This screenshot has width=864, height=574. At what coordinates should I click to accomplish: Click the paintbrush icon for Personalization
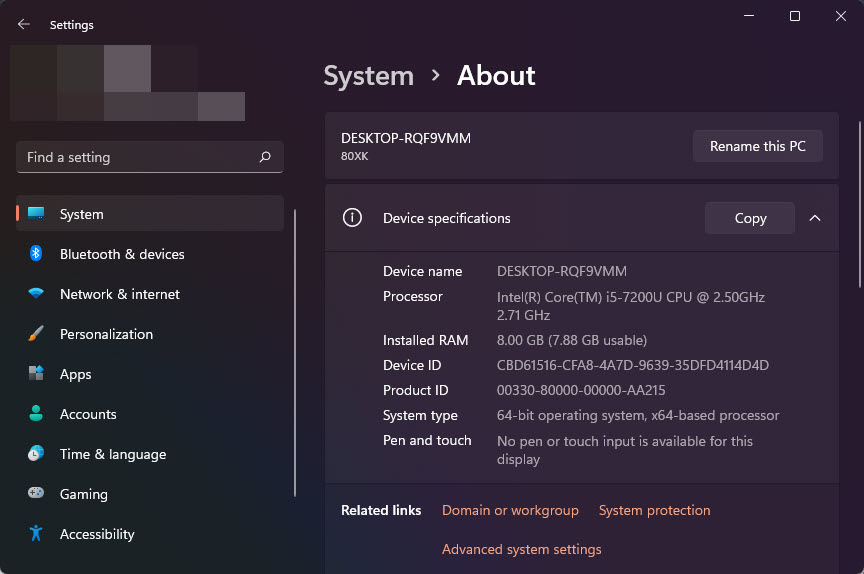[x=36, y=333]
